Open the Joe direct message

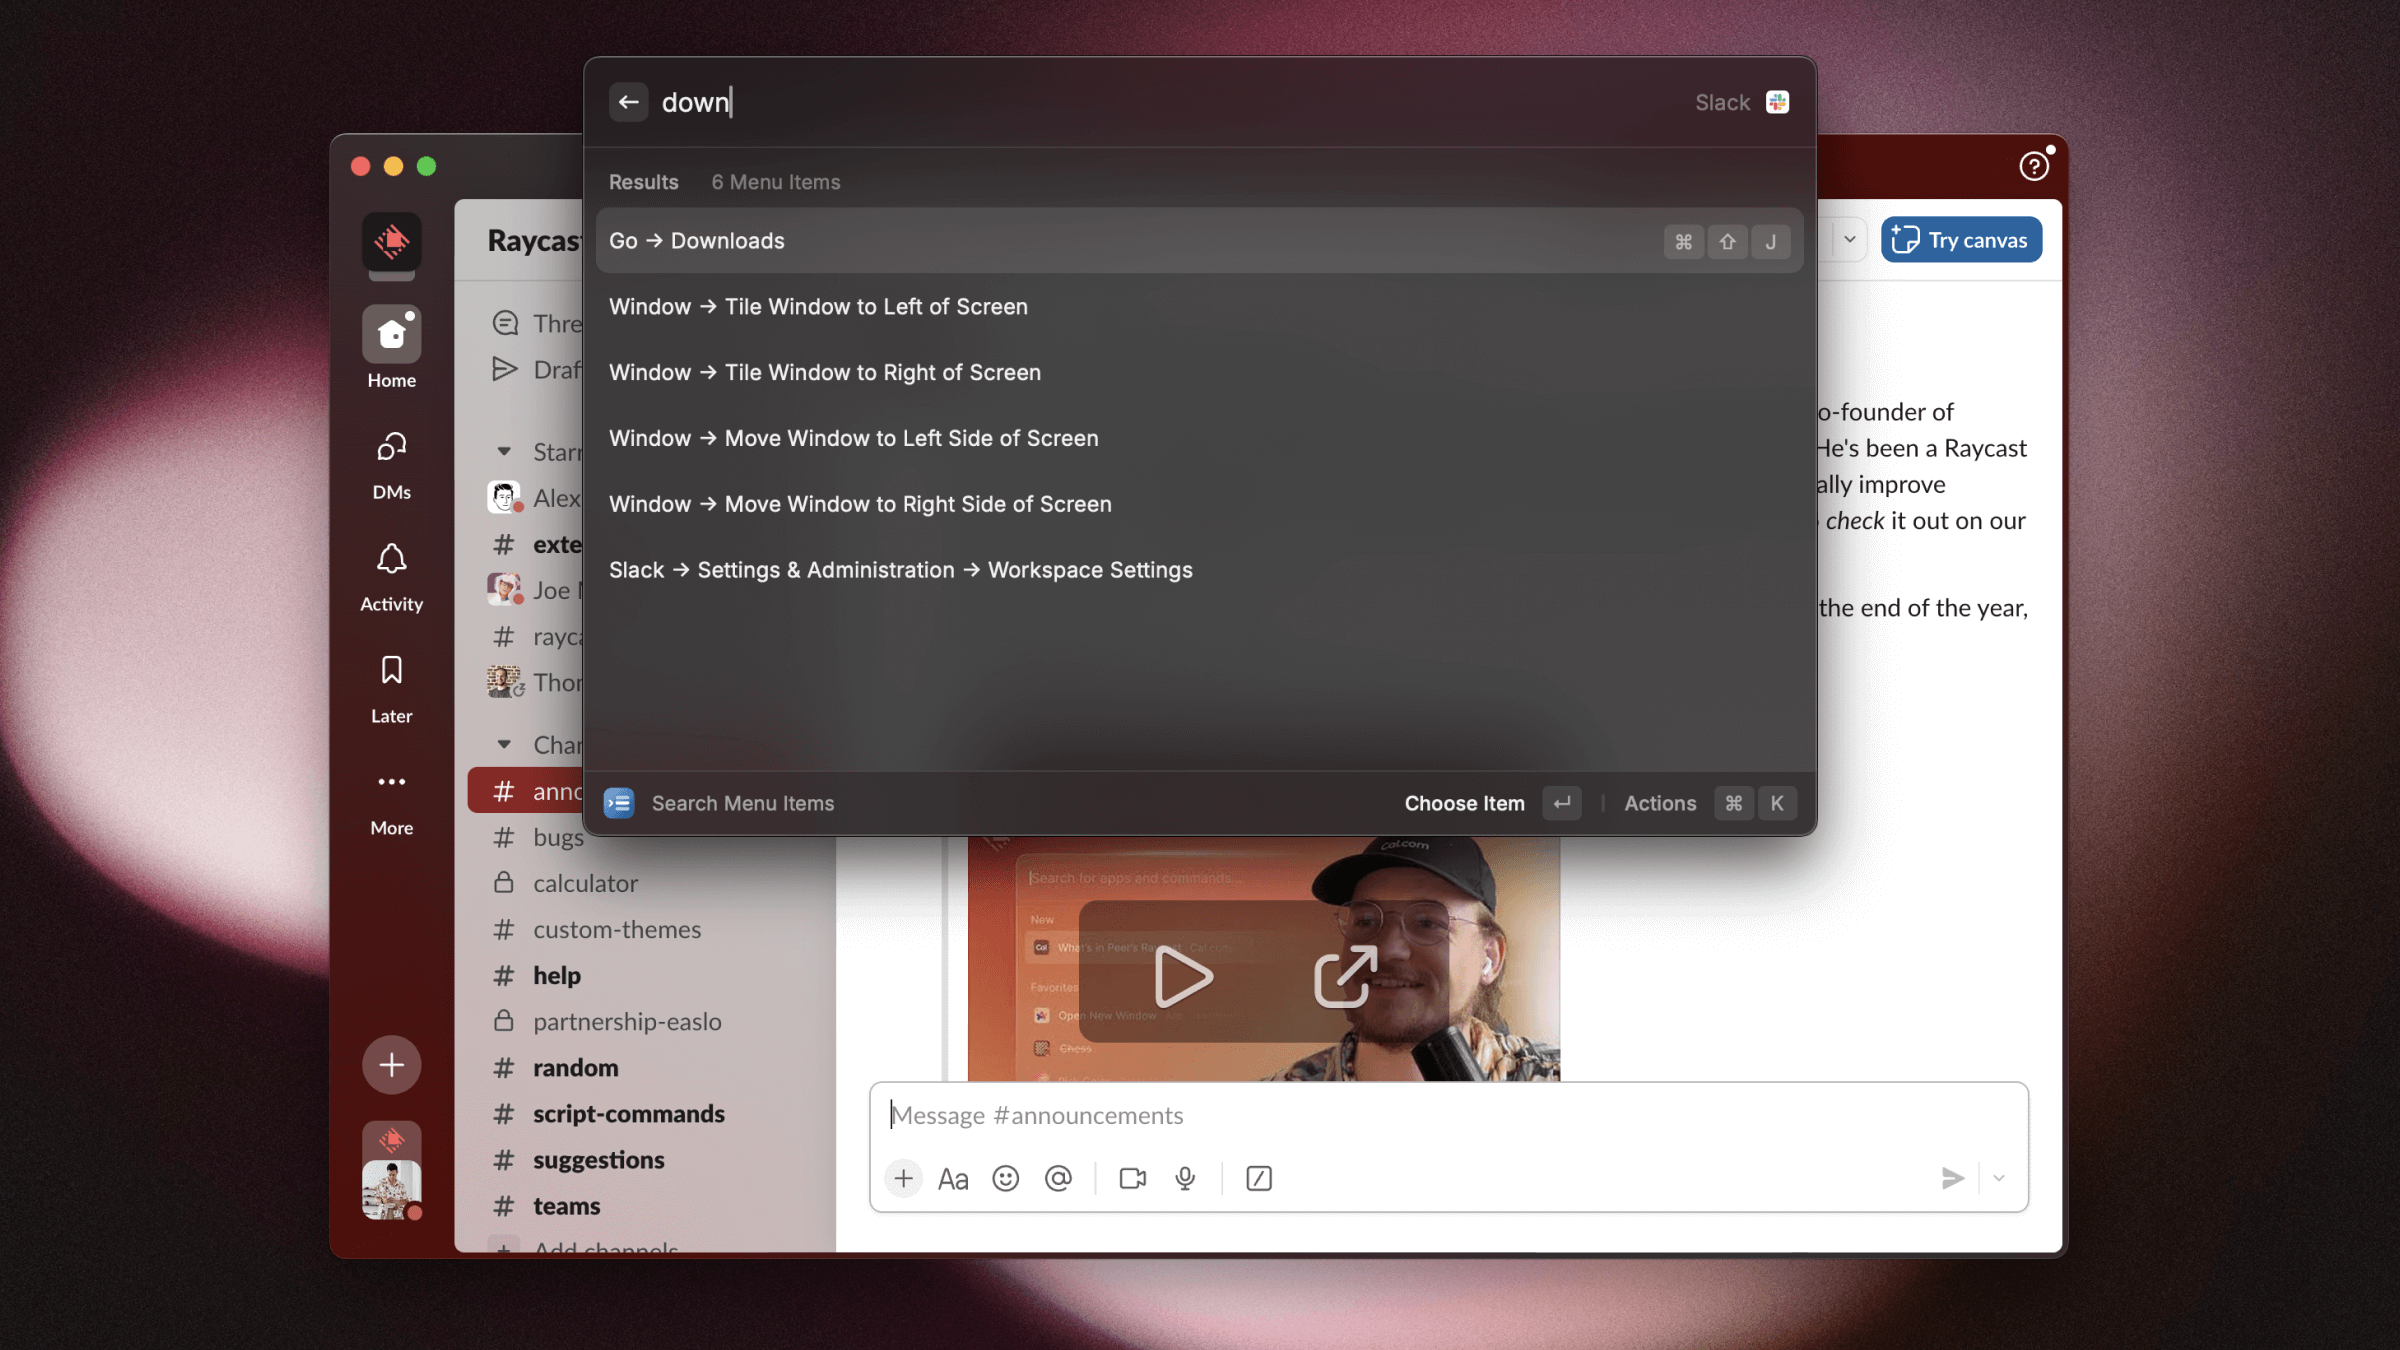tap(534, 590)
